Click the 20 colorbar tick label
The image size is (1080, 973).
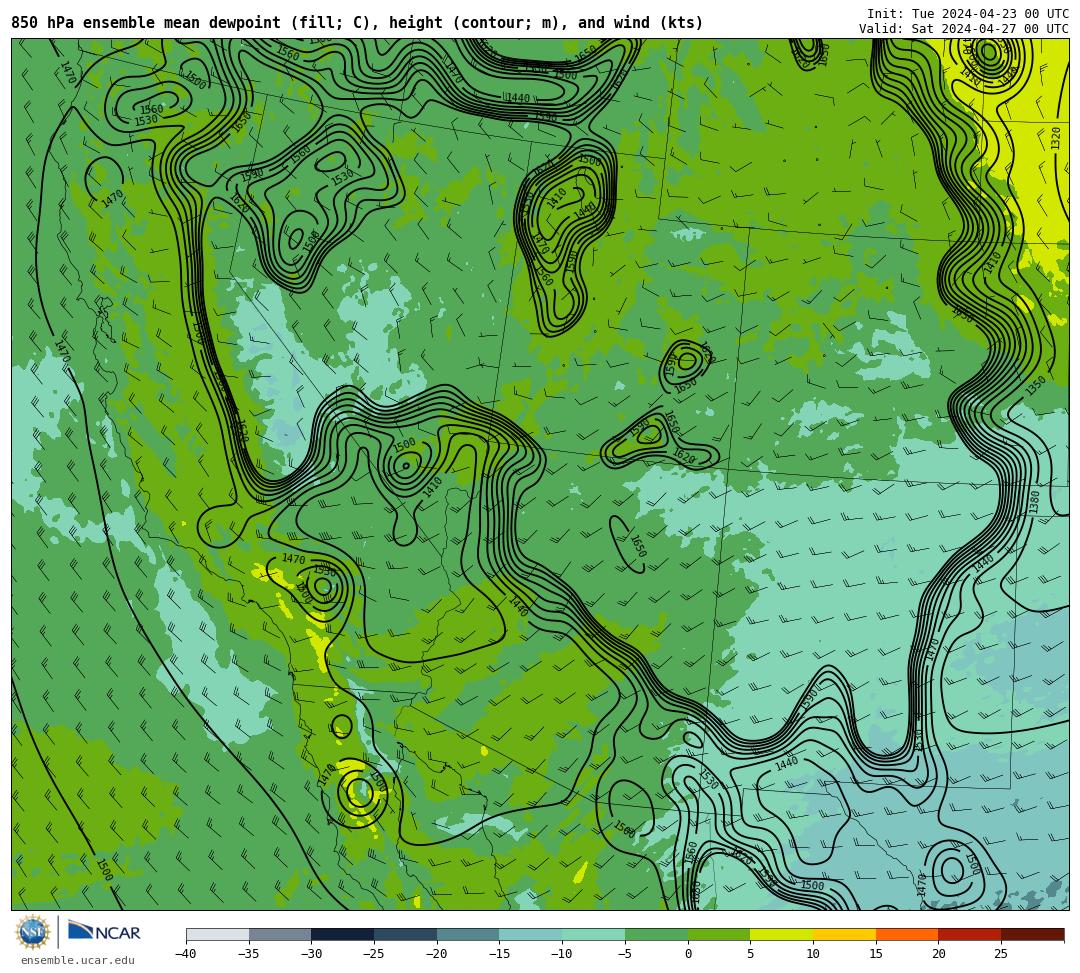click(x=939, y=954)
